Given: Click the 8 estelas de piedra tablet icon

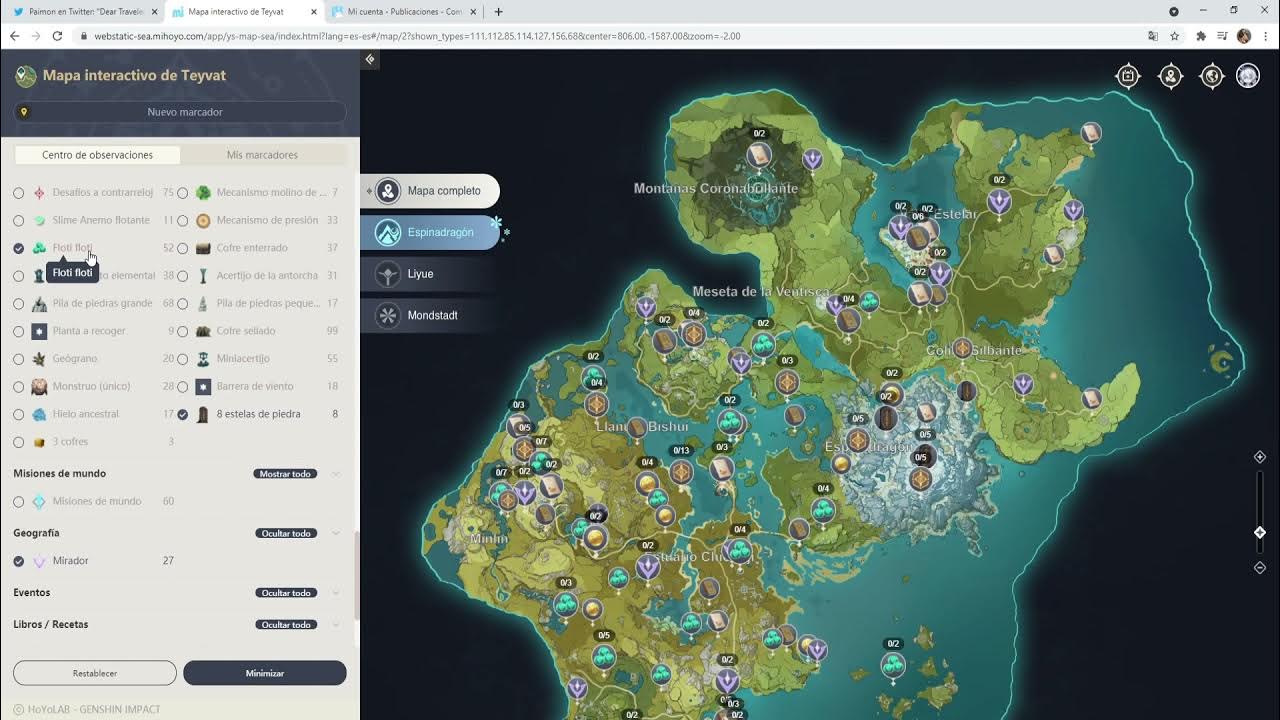Looking at the screenshot, I should coord(203,414).
